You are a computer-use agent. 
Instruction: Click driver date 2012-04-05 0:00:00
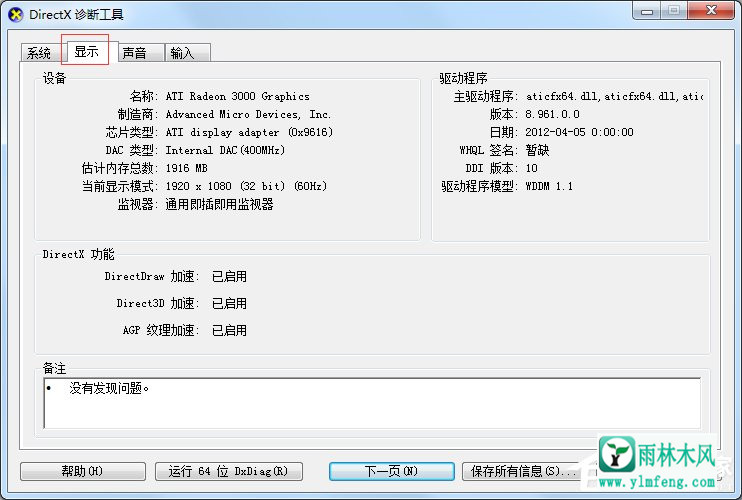coord(579,132)
